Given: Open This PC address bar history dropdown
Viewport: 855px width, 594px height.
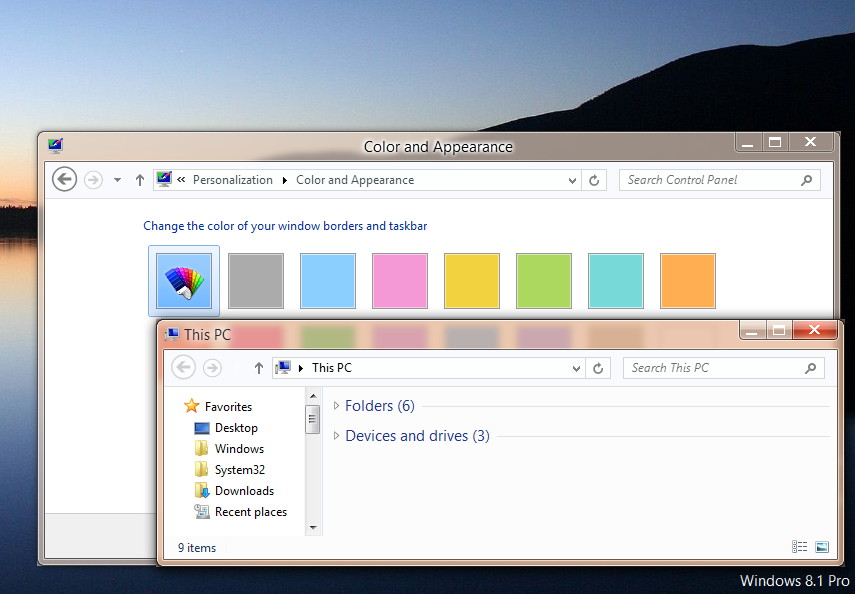Looking at the screenshot, I should [x=576, y=369].
